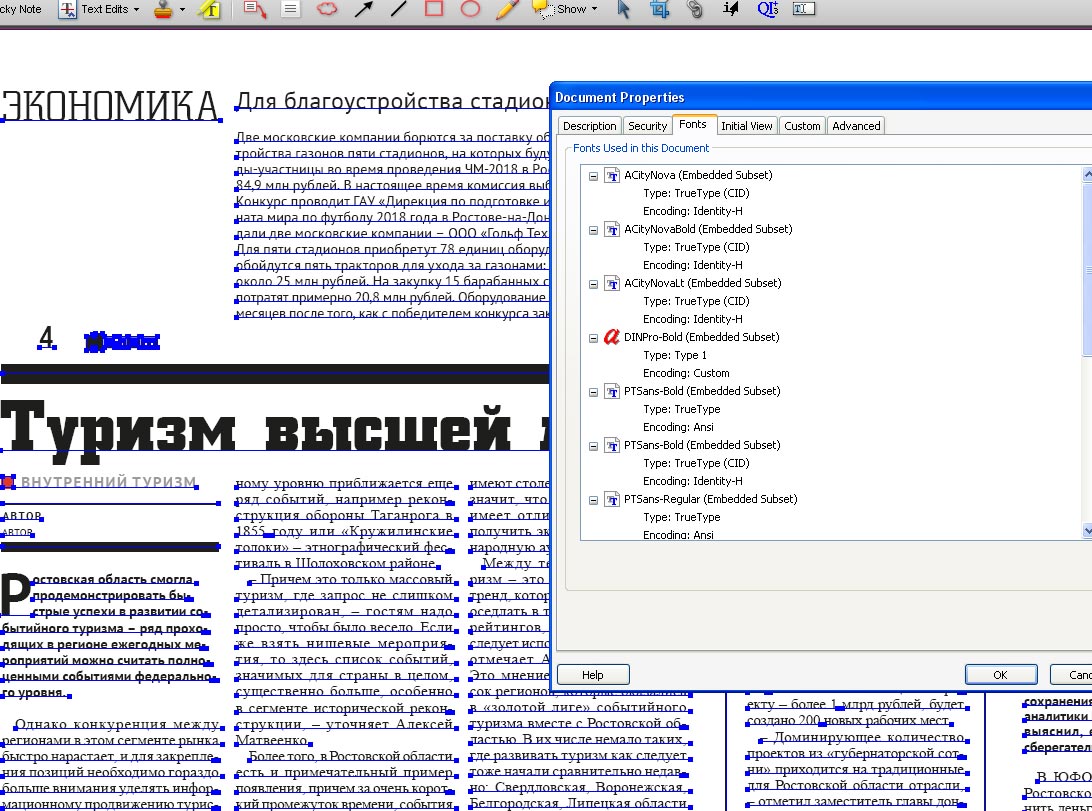Screen dimensions: 1092x811
Task: Select the TouchUp Text tool icon
Action: point(804,9)
